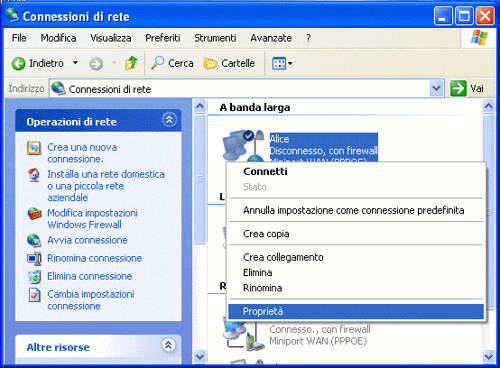
Task: Click the Avvia connessione globe icon
Action: click(34, 241)
